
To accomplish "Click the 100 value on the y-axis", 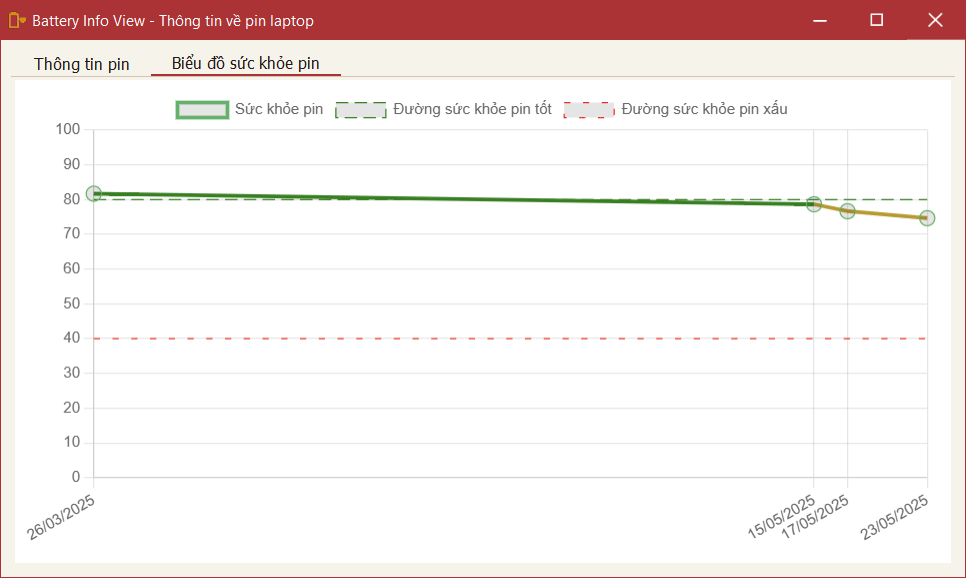I will [68, 129].
